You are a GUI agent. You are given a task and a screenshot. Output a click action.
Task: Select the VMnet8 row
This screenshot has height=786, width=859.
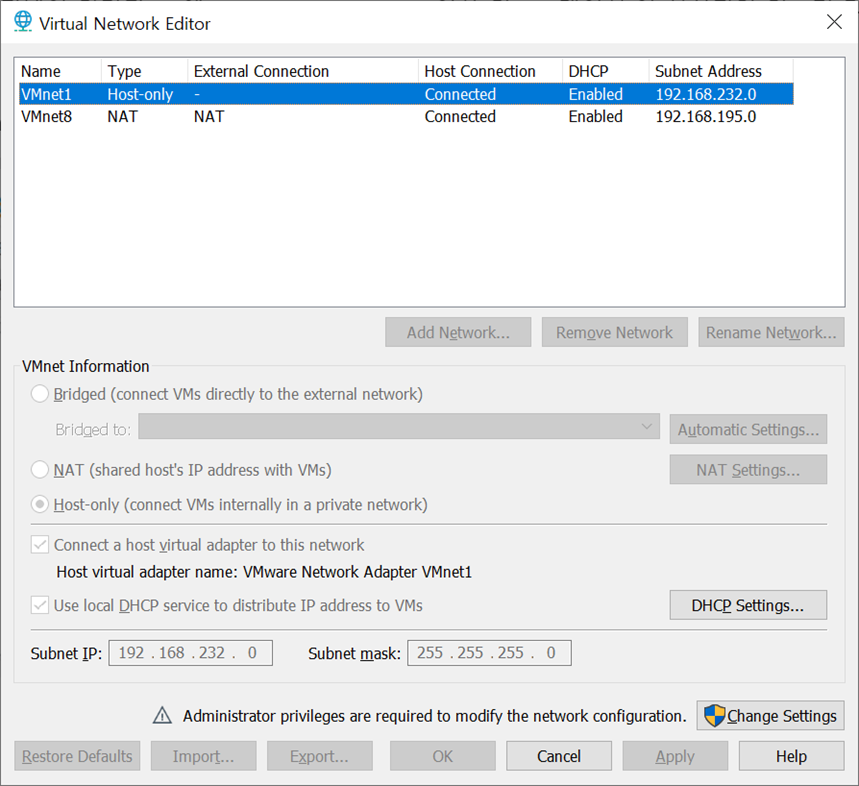406,117
